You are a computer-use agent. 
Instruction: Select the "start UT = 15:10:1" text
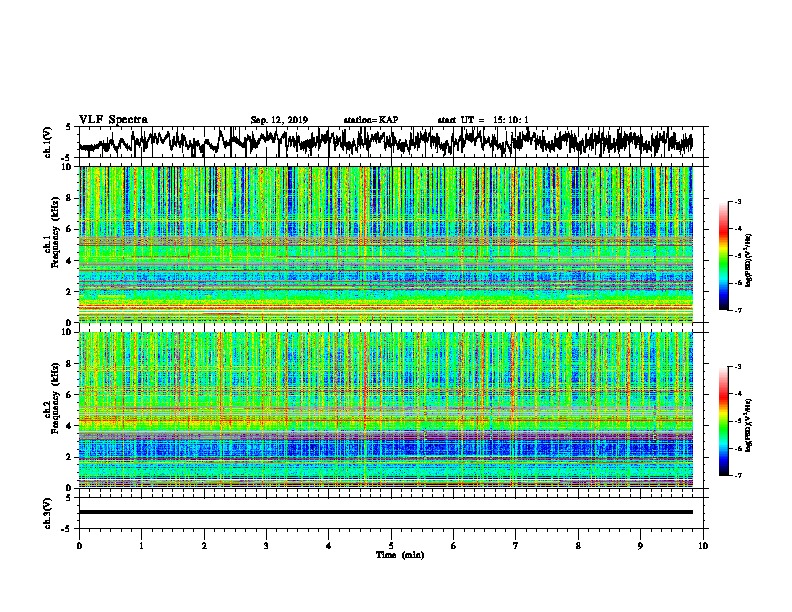coord(483,120)
